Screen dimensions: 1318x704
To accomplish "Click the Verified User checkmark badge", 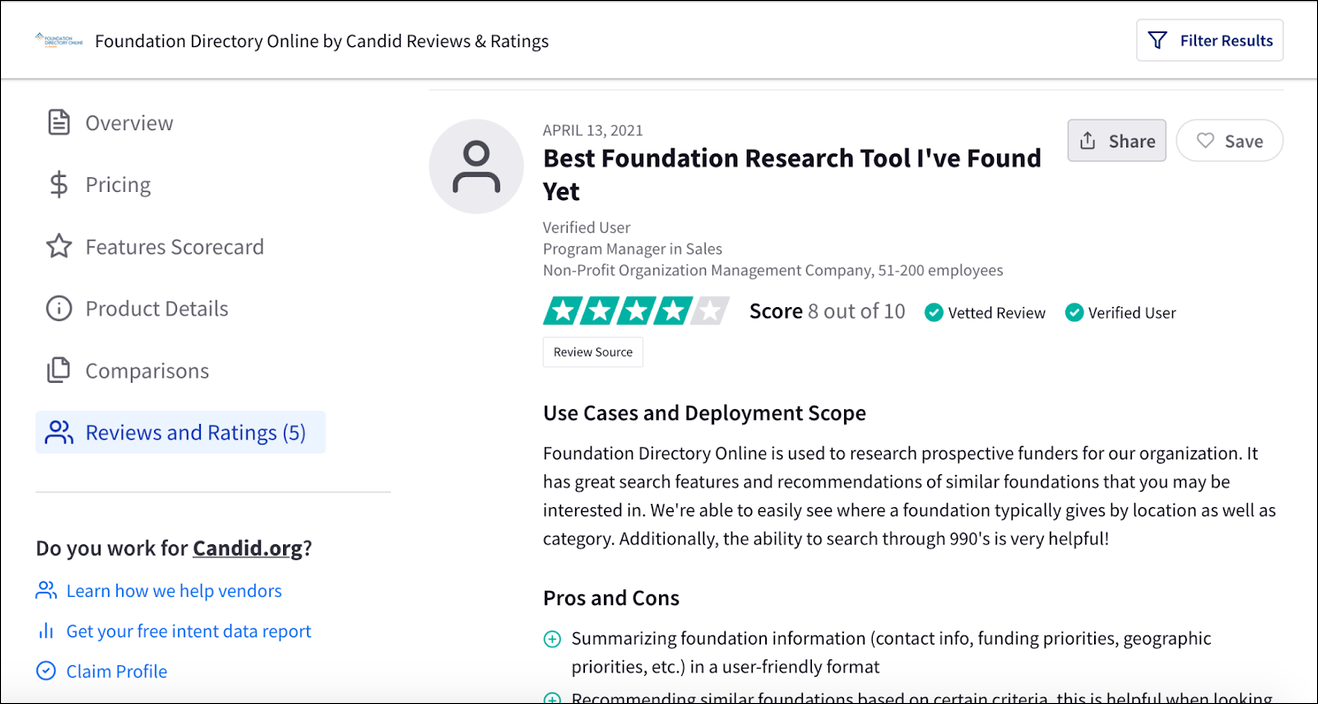I will pyautogui.click(x=1074, y=312).
